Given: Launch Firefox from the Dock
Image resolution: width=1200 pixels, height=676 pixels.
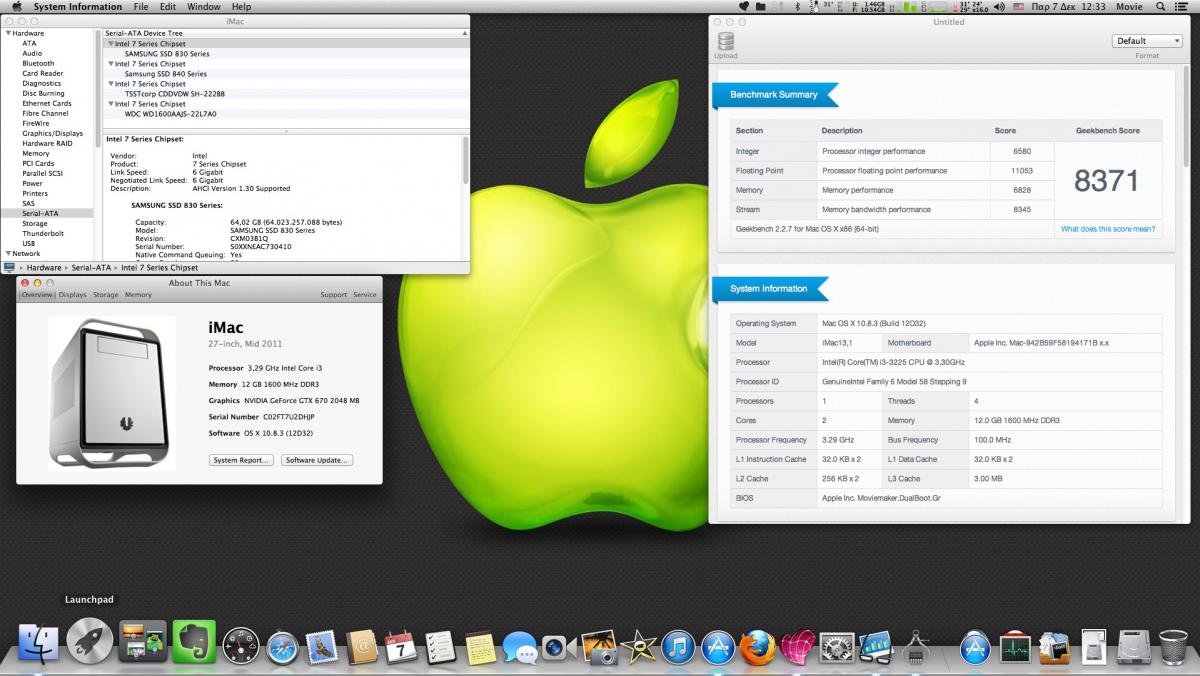Looking at the screenshot, I should pyautogui.click(x=758, y=647).
